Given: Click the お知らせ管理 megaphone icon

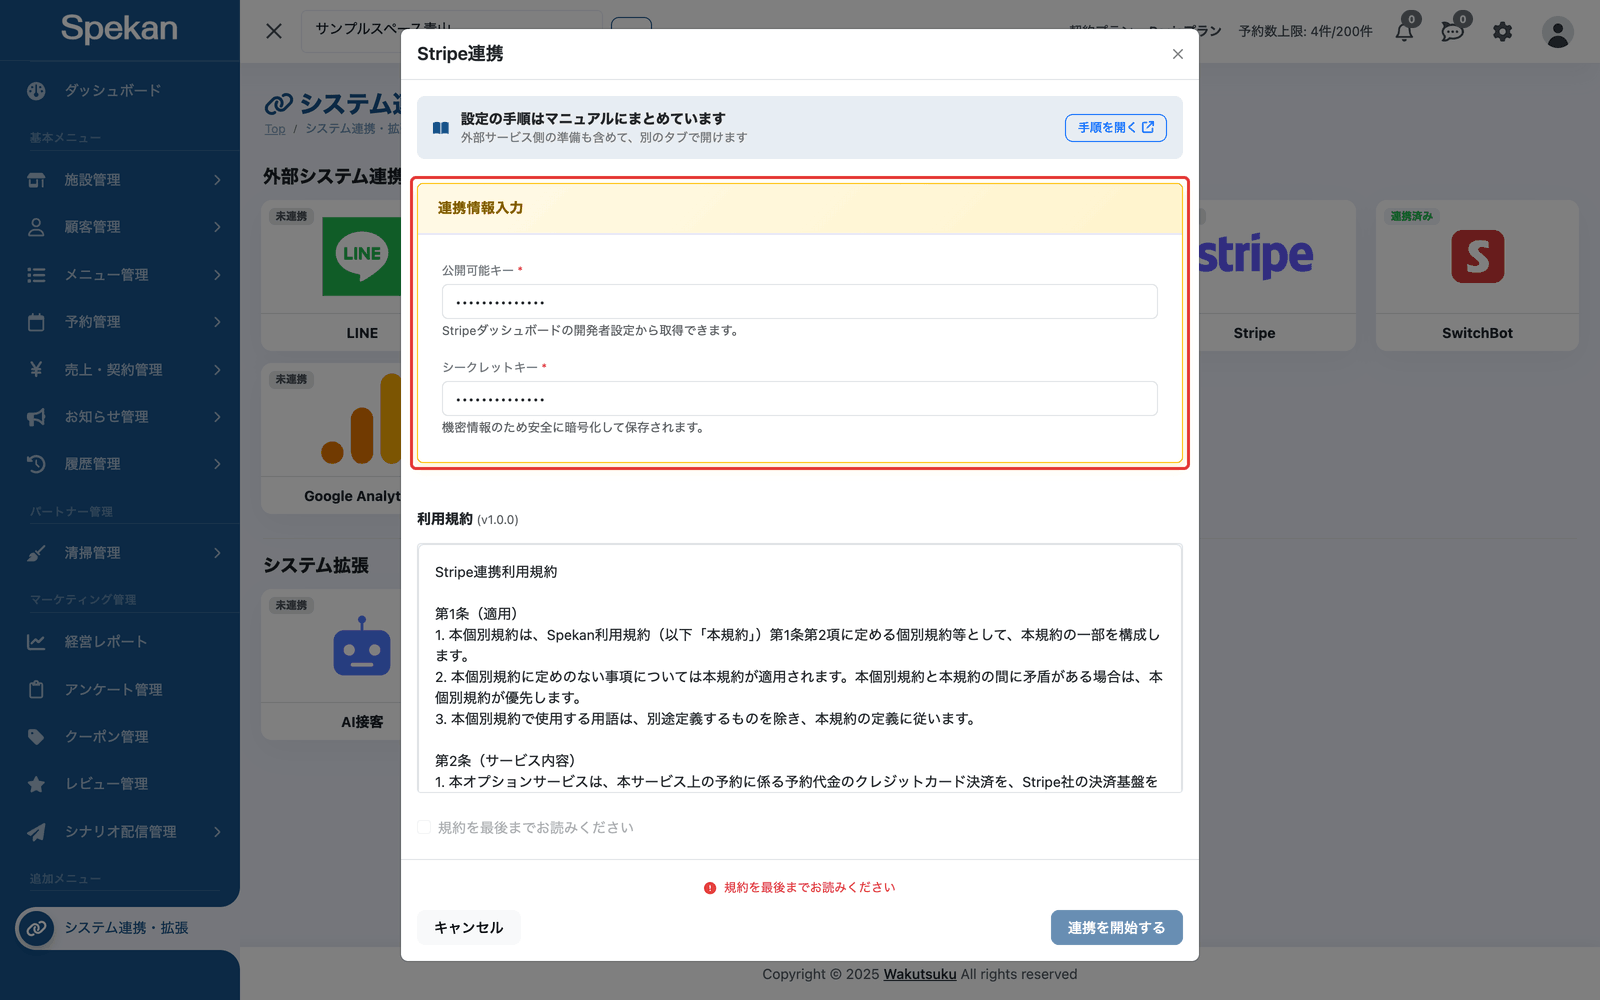Looking at the screenshot, I should point(36,417).
